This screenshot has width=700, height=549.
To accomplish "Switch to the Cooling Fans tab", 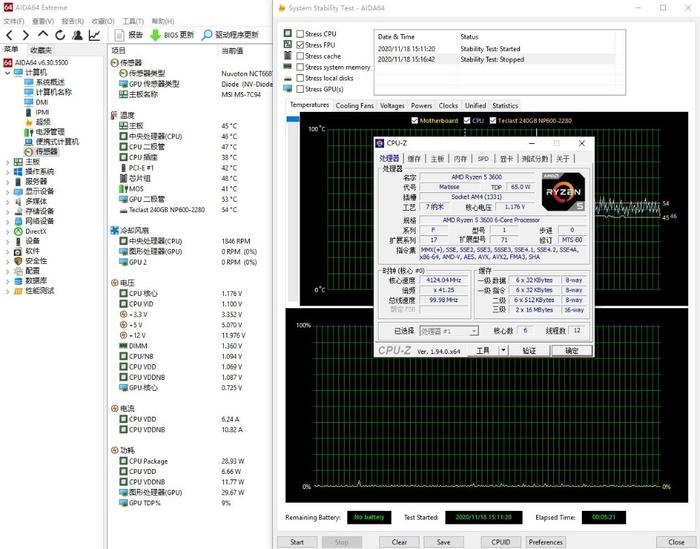I will tap(354, 106).
